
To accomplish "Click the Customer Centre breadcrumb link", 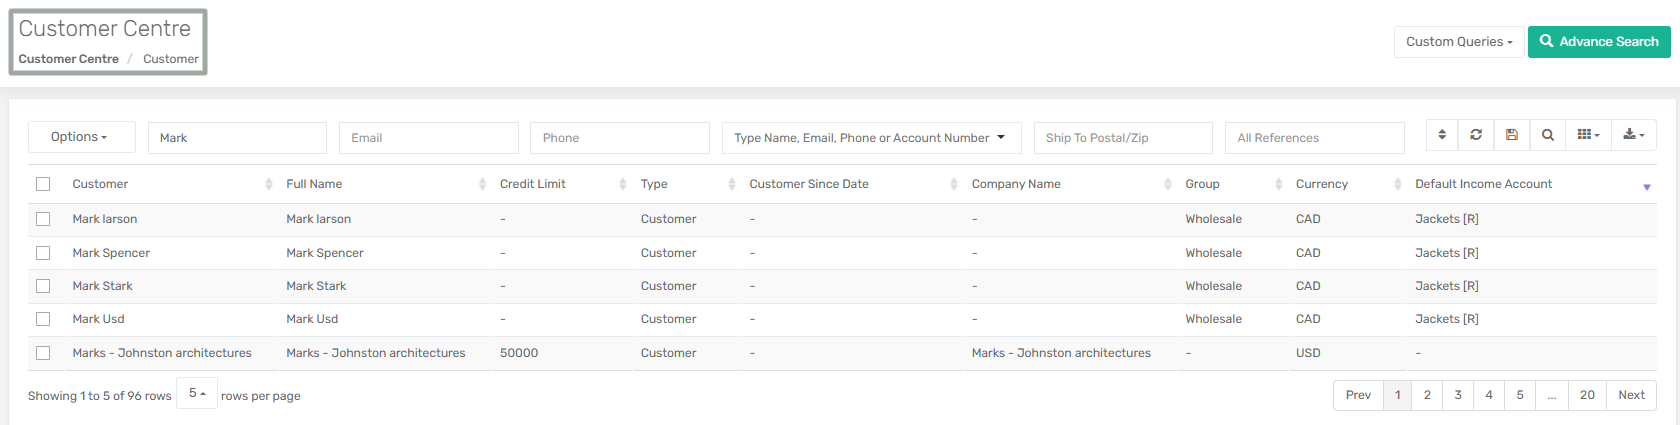I will point(68,59).
